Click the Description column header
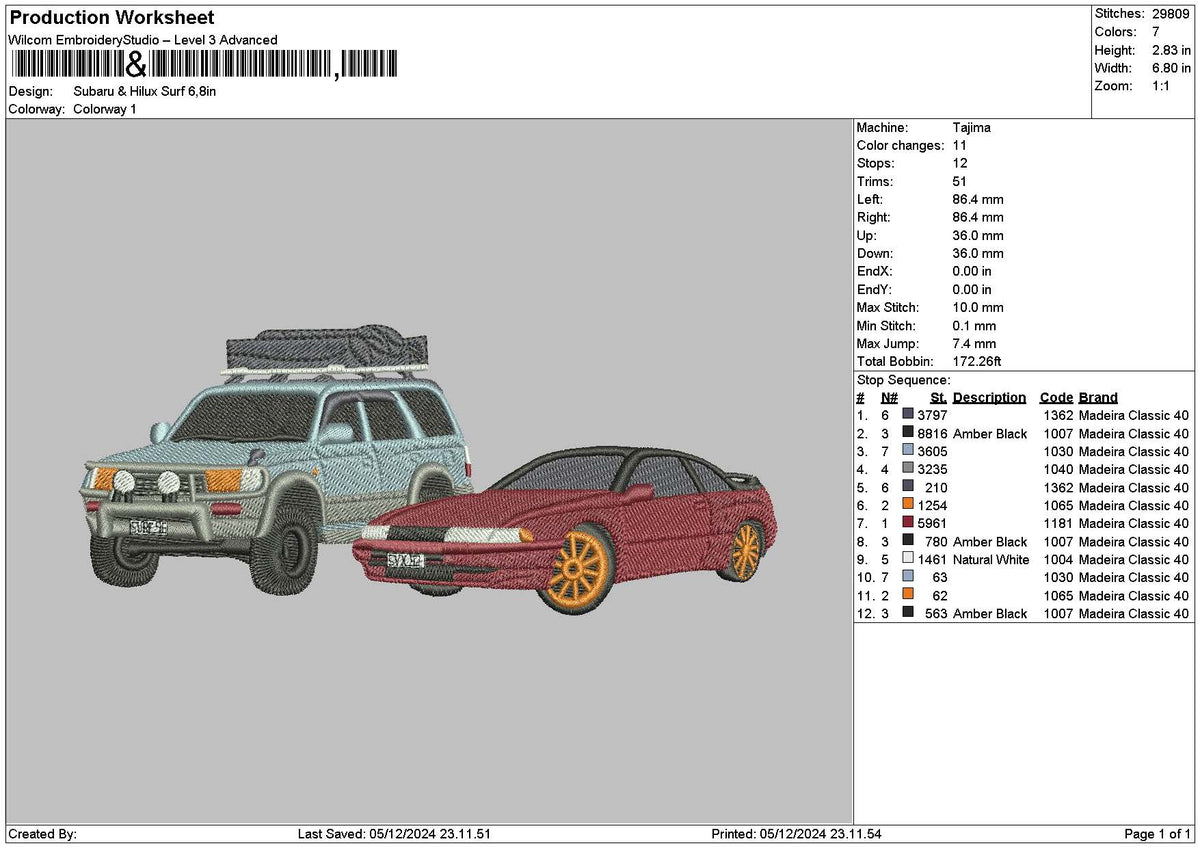Viewport: 1200px width, 848px height. click(989, 398)
